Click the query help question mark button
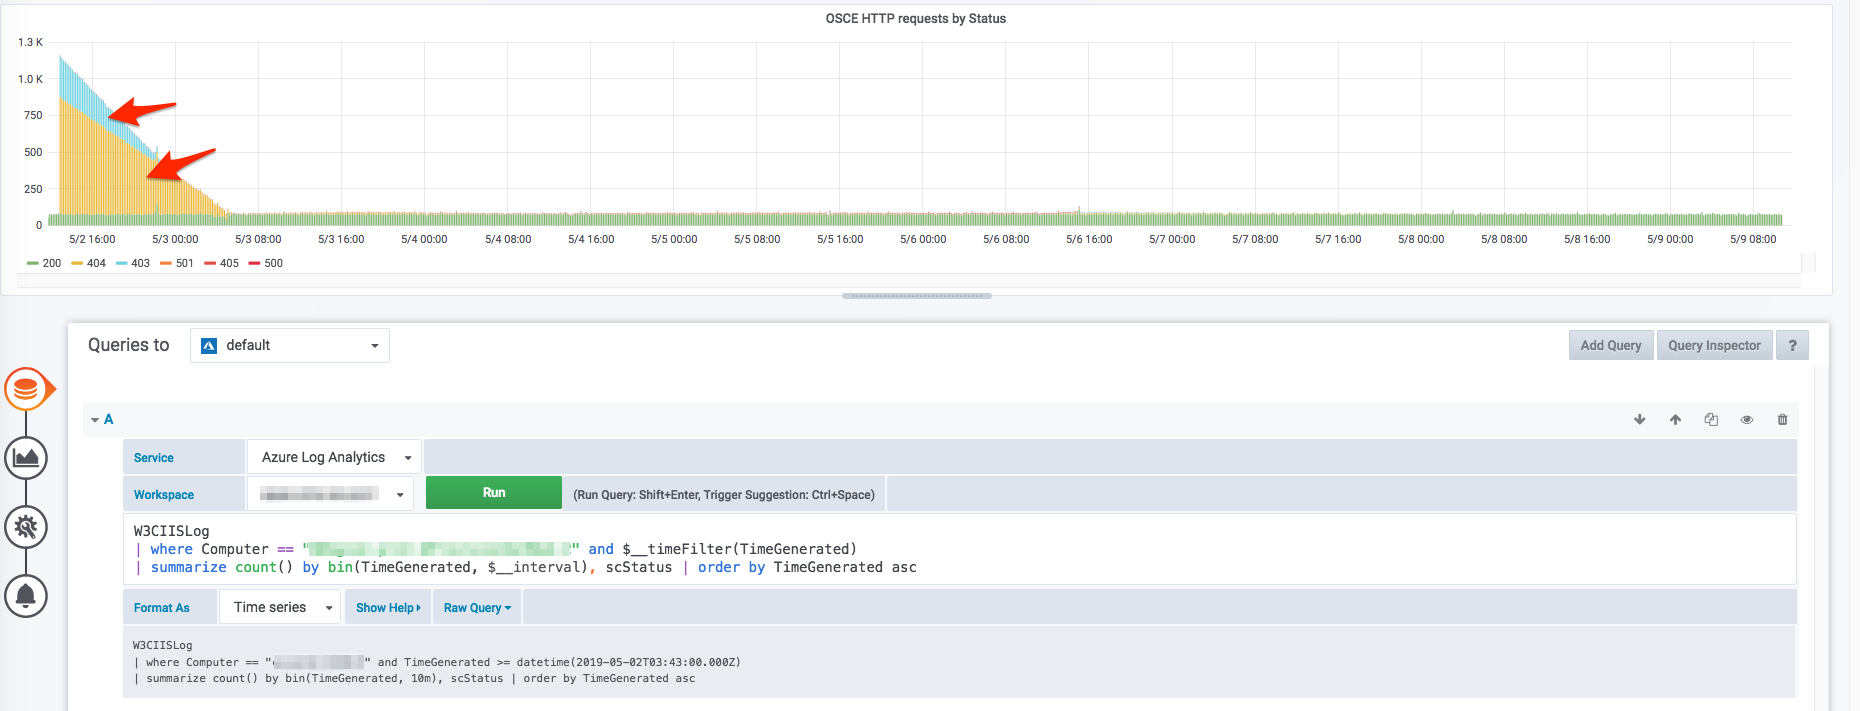Viewport: 1860px width, 711px height. (1792, 345)
